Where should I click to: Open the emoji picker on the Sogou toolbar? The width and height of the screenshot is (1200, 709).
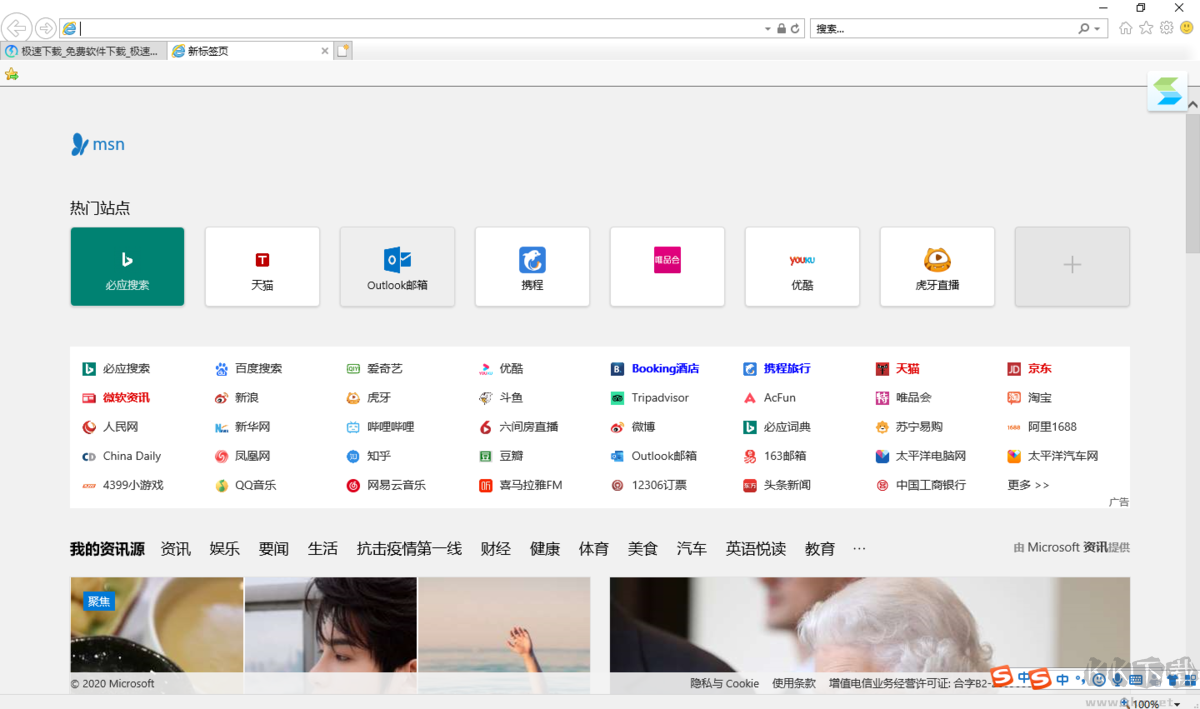[x=1099, y=678]
